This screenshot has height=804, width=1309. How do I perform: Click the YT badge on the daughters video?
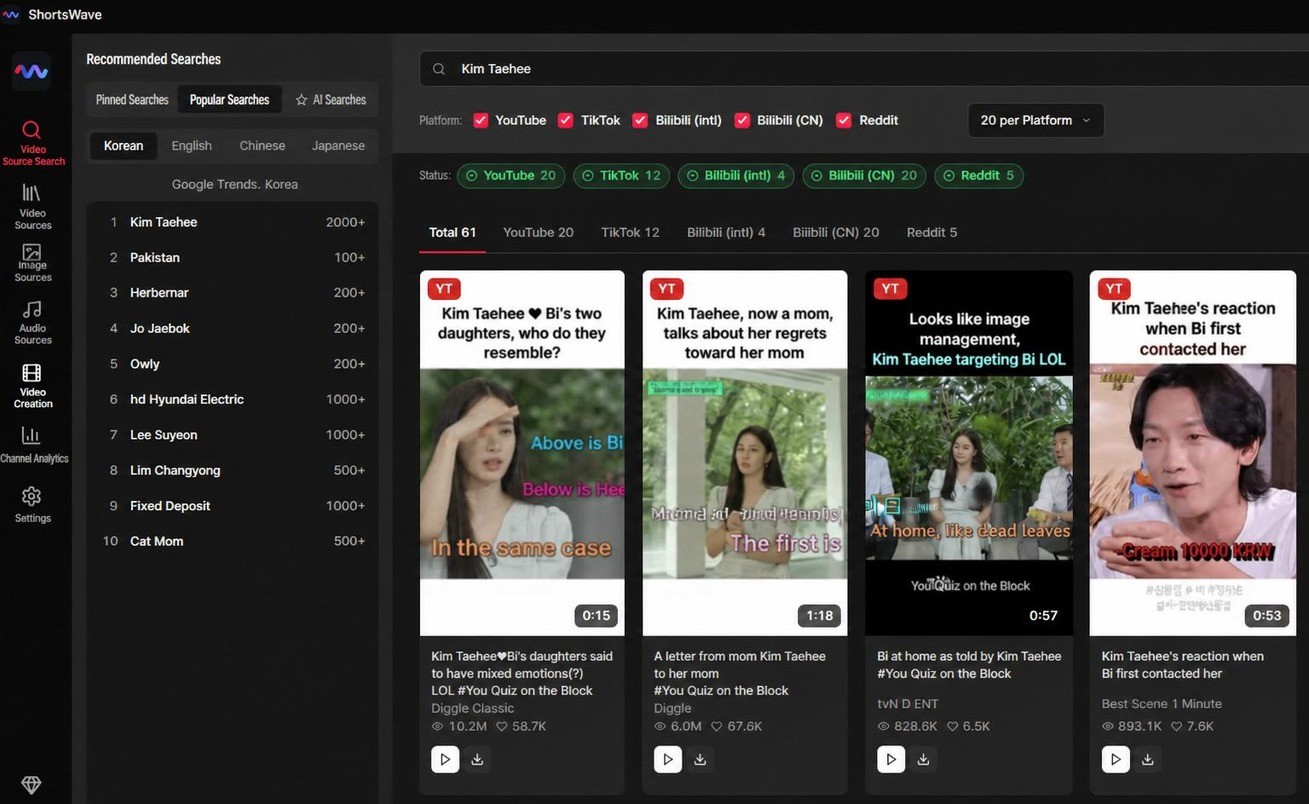[x=444, y=288]
